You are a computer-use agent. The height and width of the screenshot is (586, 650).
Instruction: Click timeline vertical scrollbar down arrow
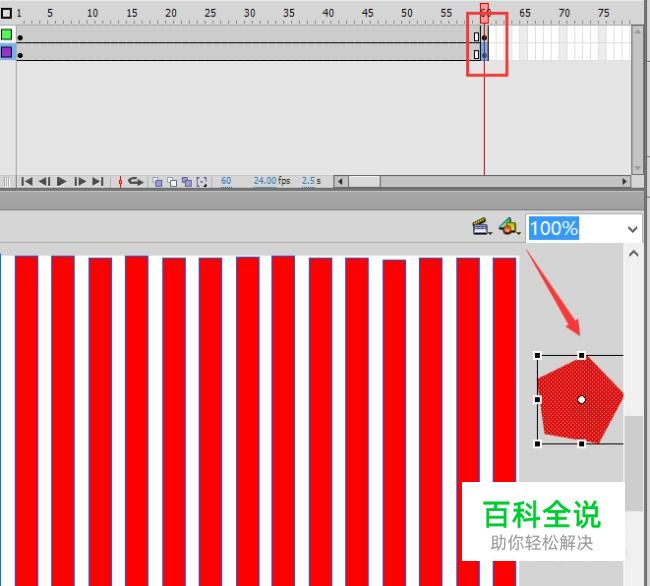[638, 168]
